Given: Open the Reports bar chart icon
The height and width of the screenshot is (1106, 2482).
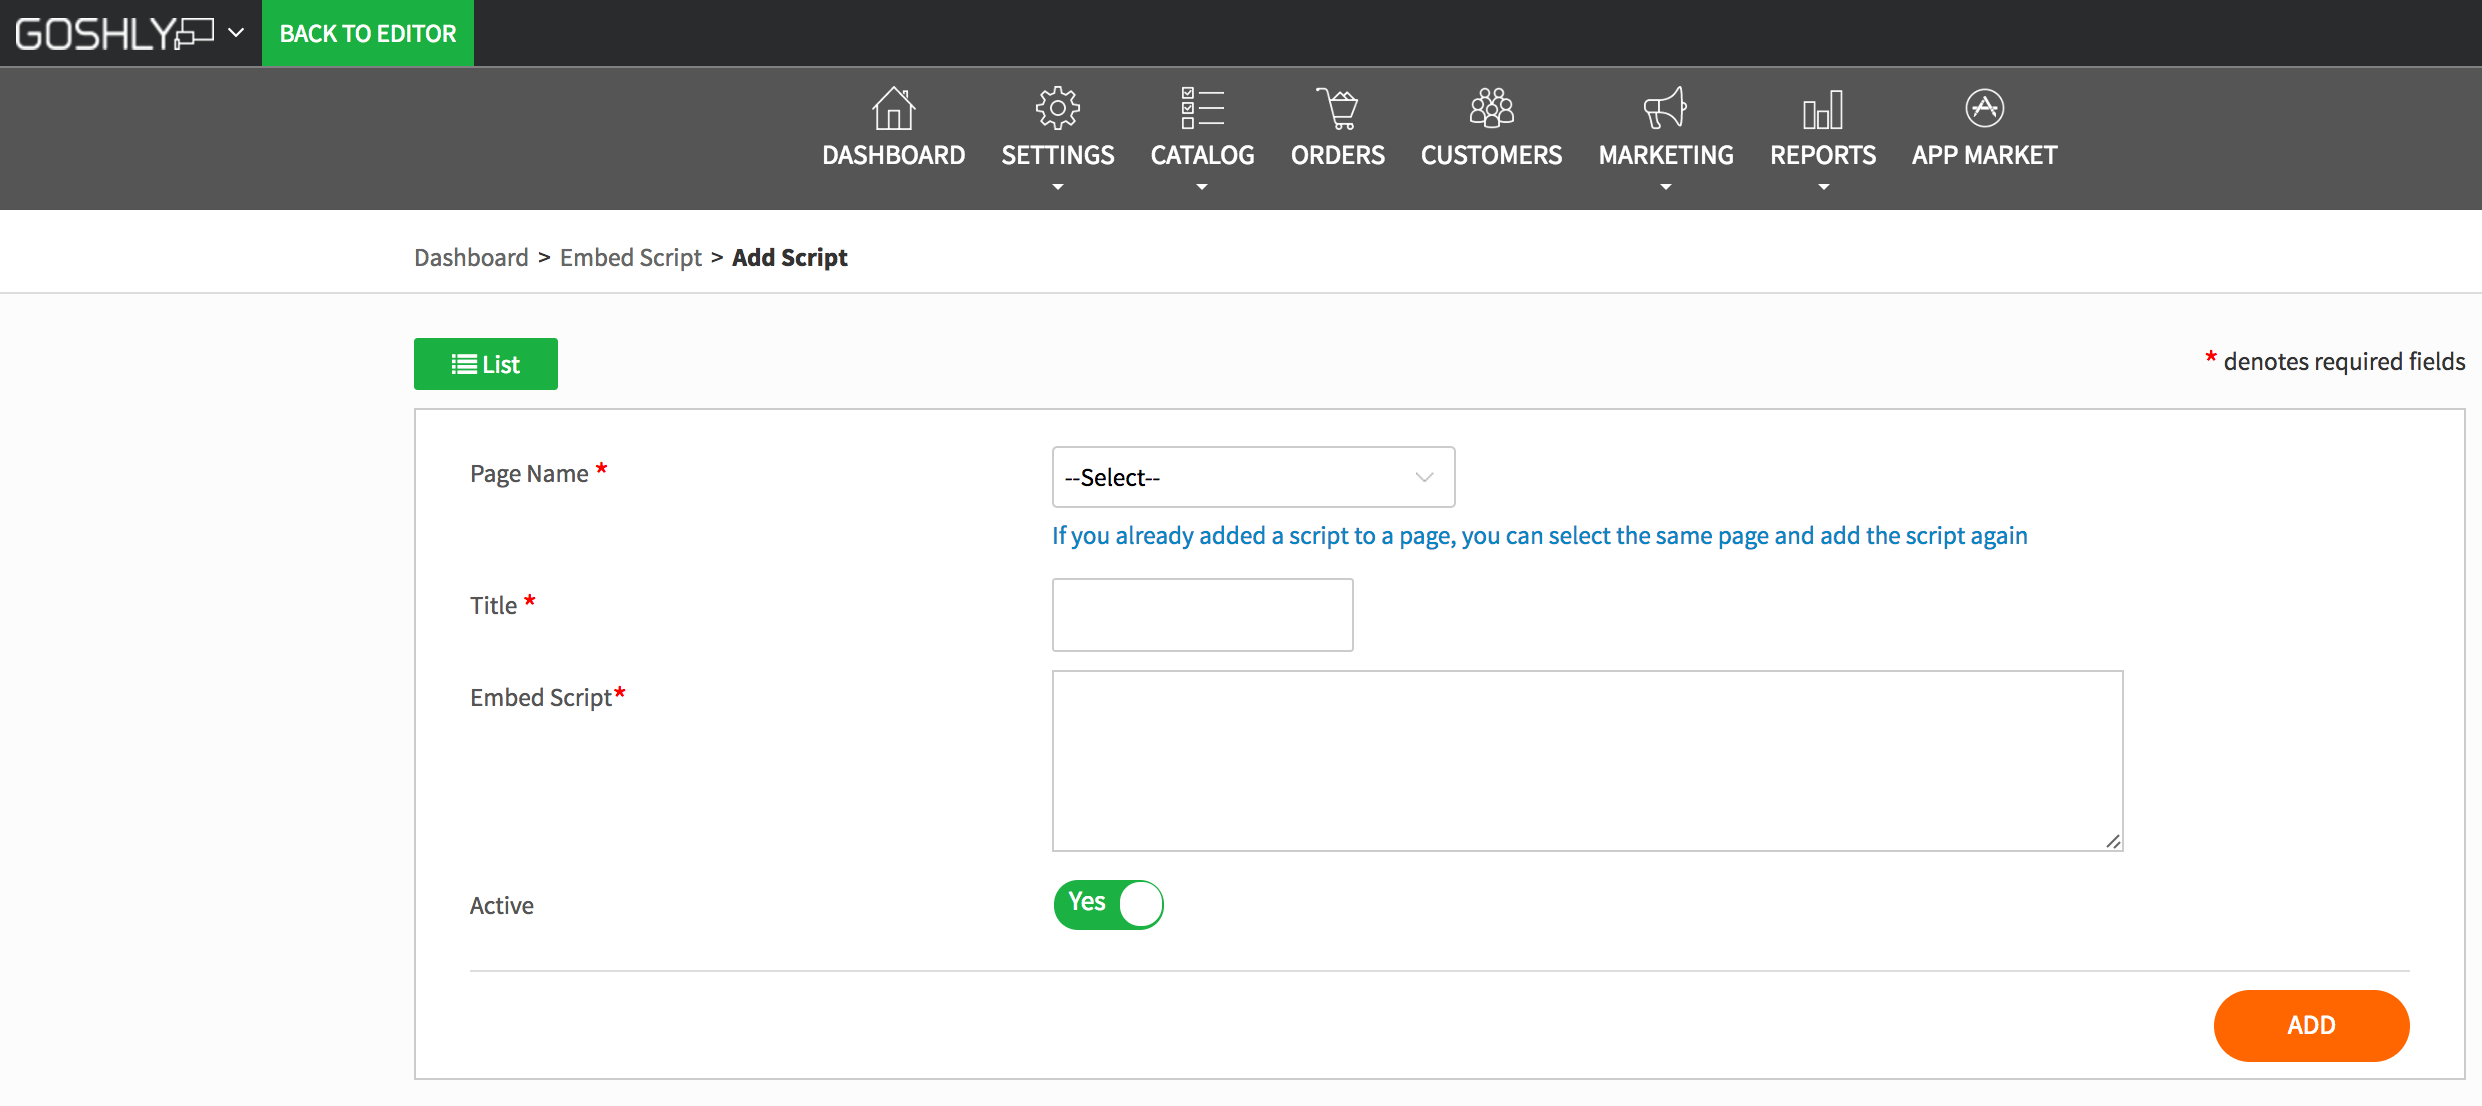Looking at the screenshot, I should pos(1822,109).
